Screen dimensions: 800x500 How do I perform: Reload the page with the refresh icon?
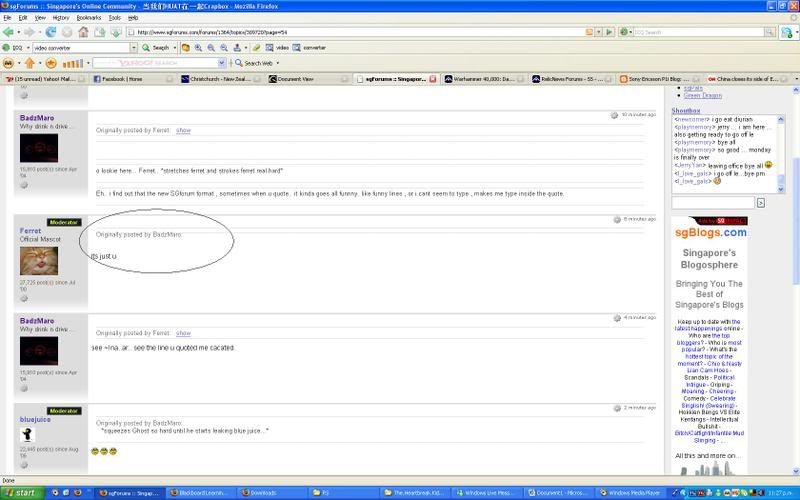coord(50,32)
